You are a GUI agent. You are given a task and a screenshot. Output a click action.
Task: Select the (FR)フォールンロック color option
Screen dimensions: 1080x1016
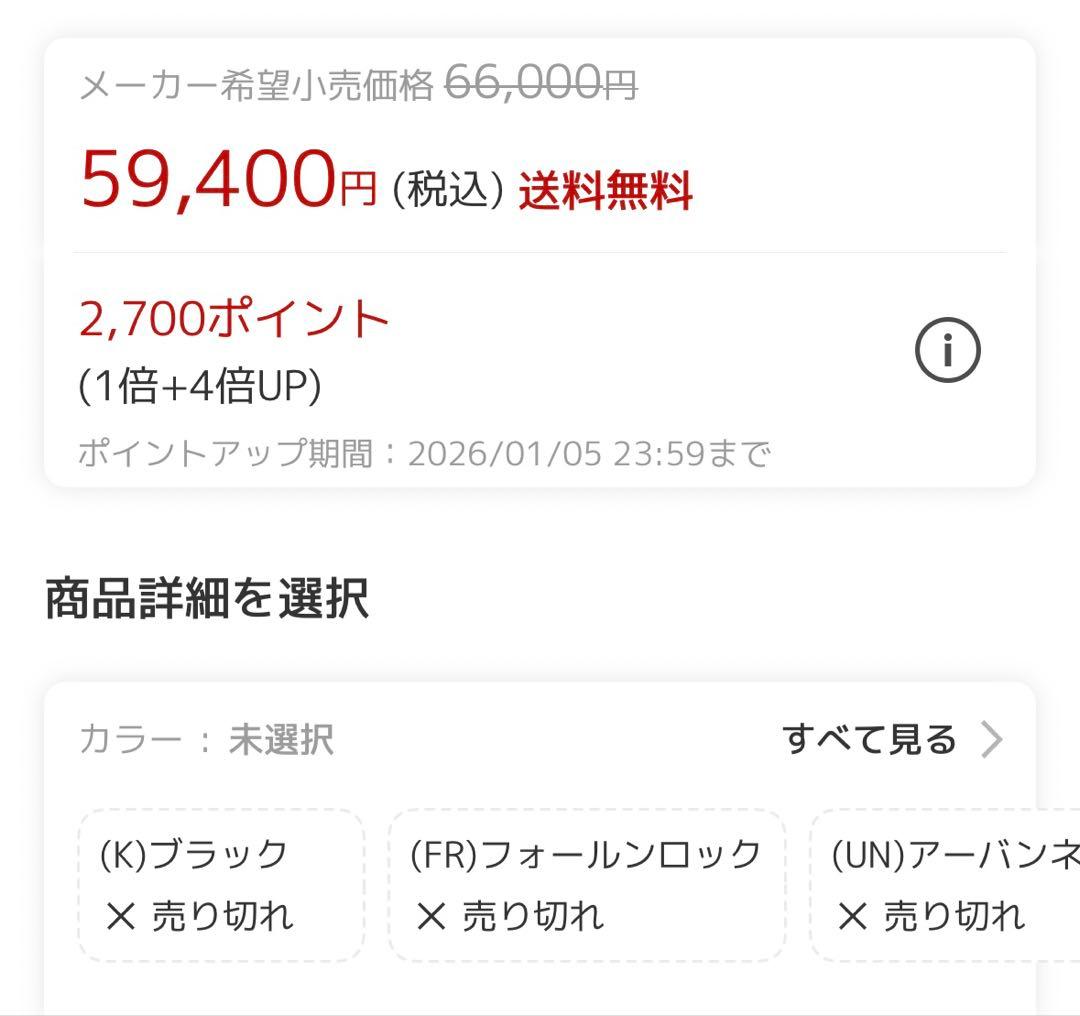pos(588,884)
